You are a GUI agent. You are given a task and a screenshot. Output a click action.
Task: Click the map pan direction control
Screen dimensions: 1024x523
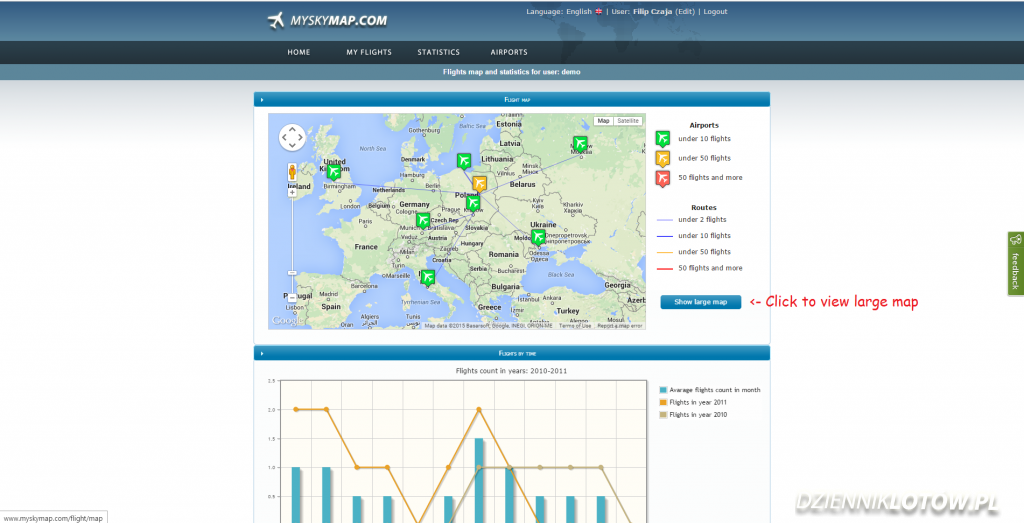(x=292, y=137)
